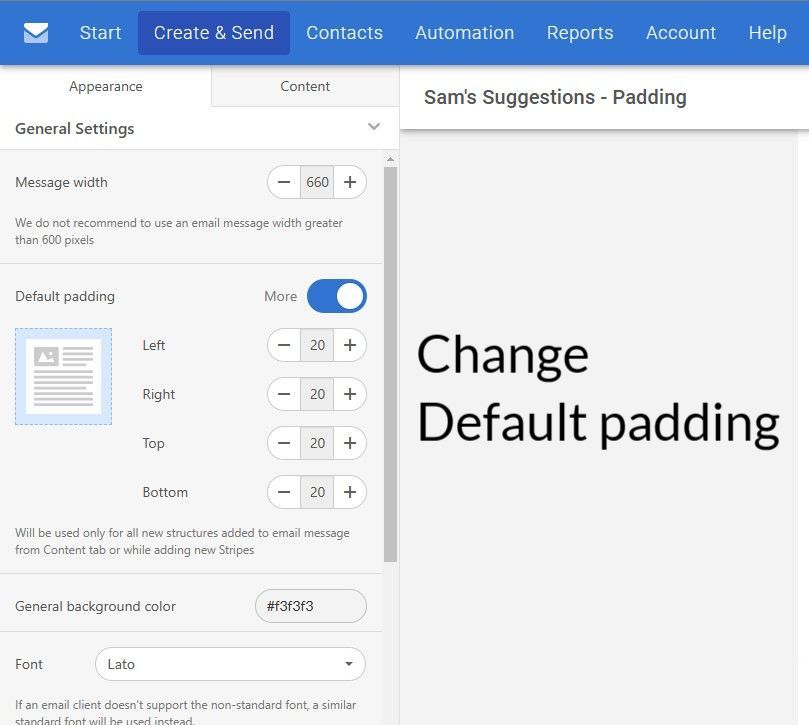Click the General background color field
Viewport: 809px width, 725px height.
pos(311,606)
